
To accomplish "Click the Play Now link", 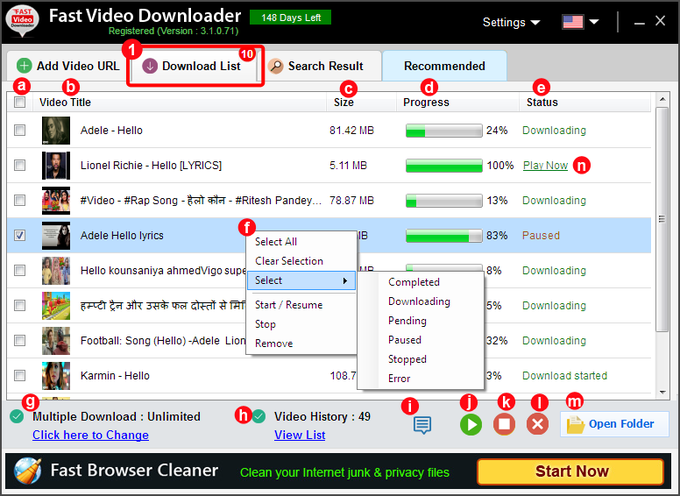I will coord(545,165).
